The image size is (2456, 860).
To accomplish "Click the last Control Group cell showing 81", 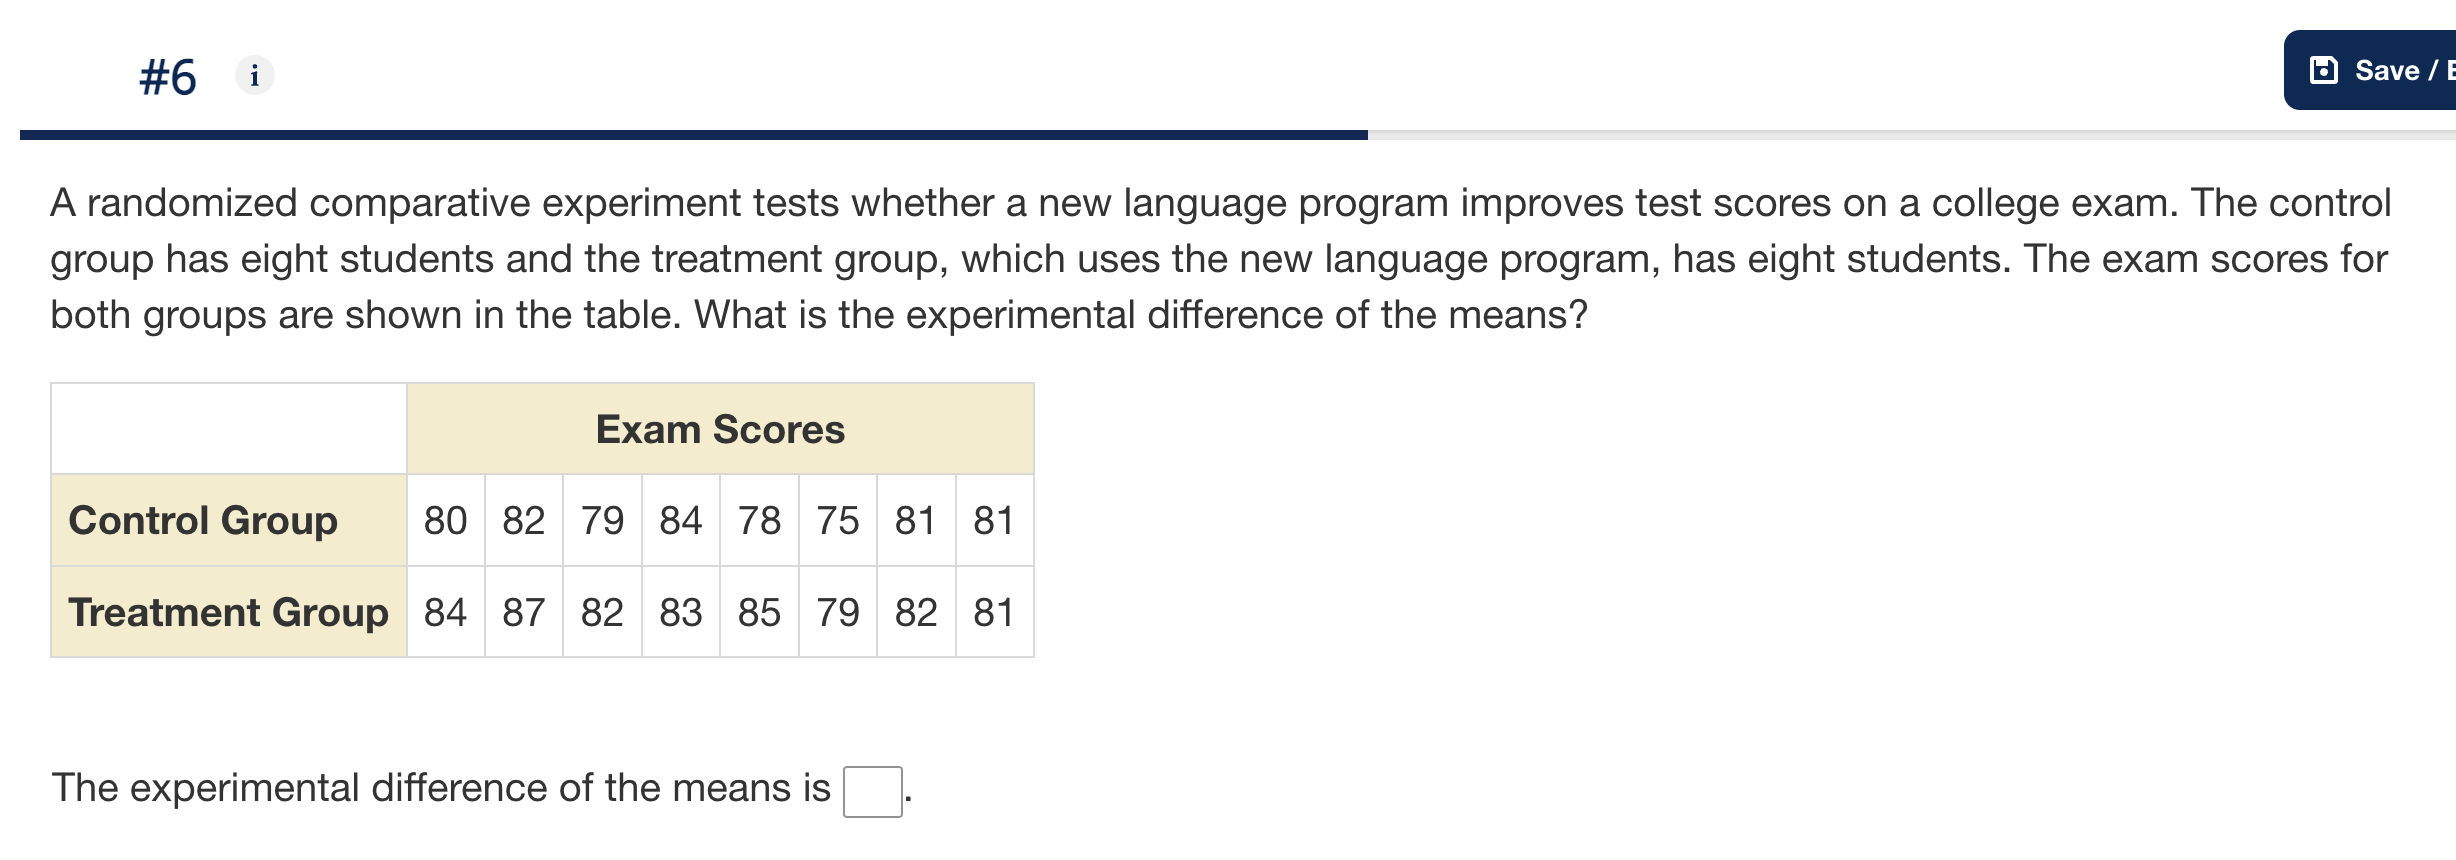I will coord(994,519).
